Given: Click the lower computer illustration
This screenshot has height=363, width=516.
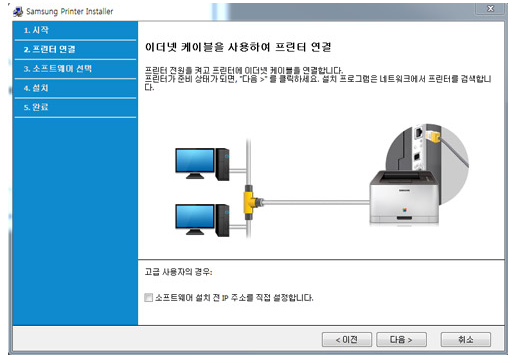Looking at the screenshot, I should pos(202,220).
